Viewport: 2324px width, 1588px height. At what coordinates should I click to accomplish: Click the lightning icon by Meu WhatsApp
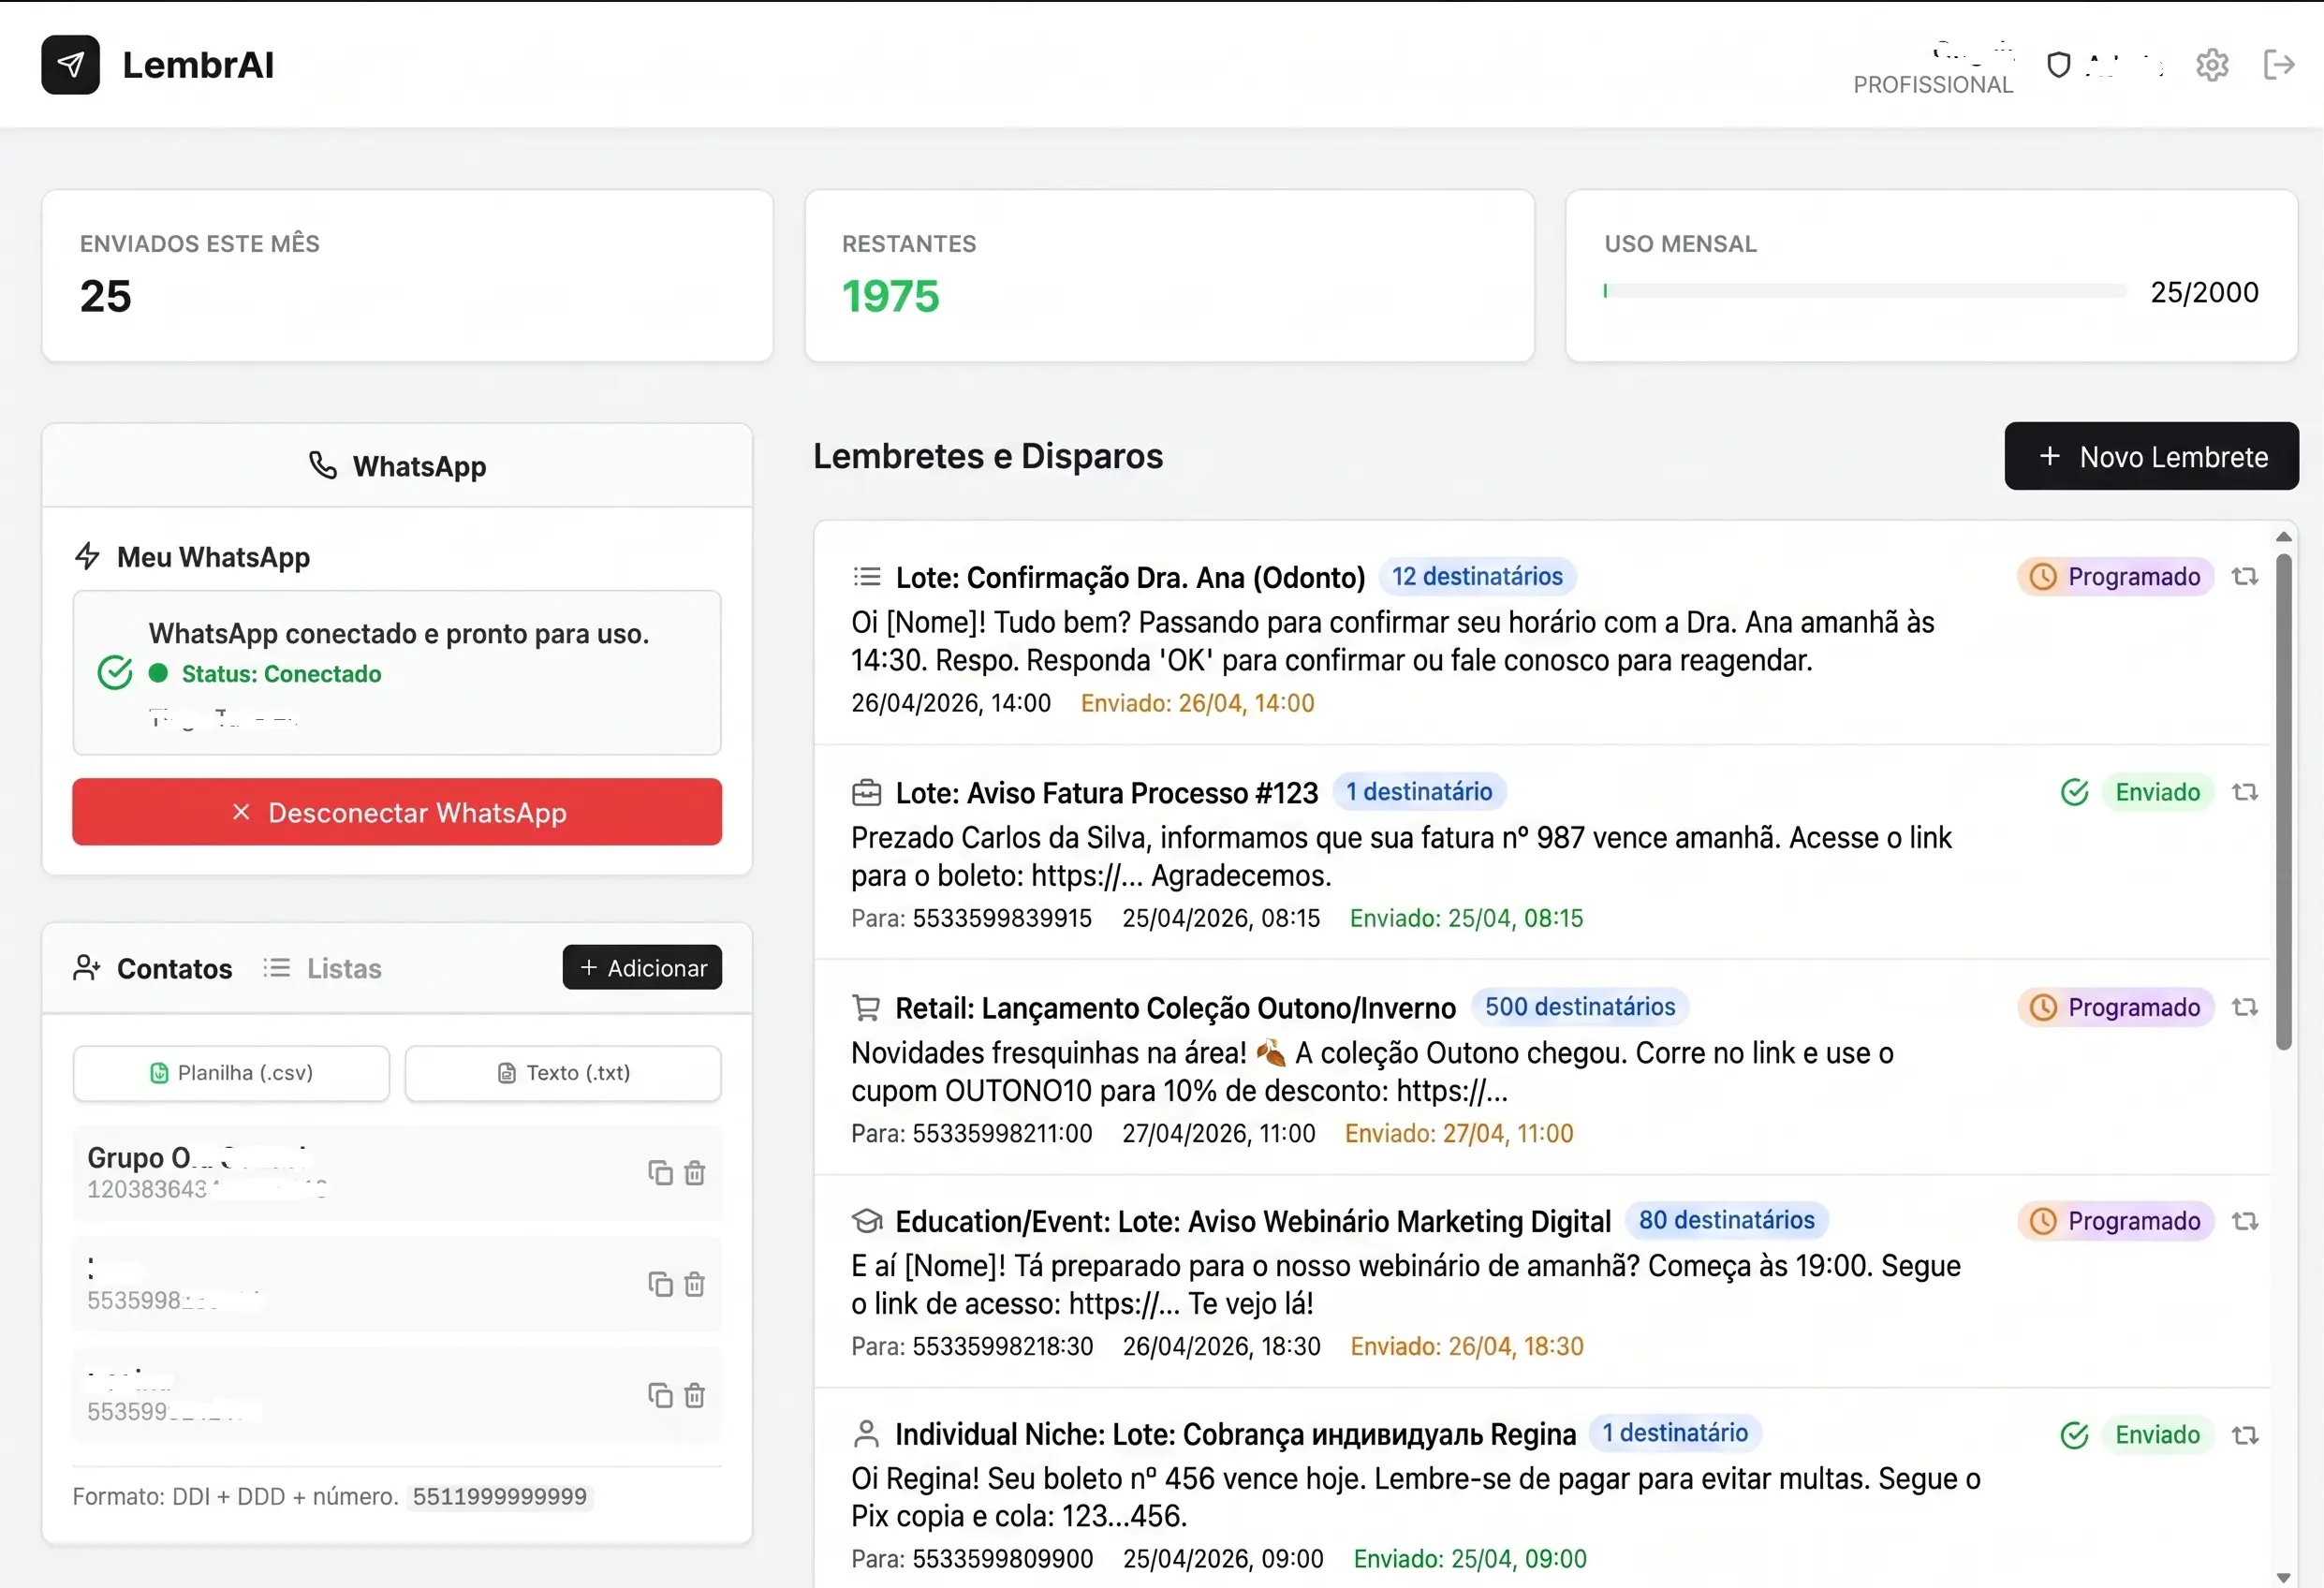click(88, 556)
